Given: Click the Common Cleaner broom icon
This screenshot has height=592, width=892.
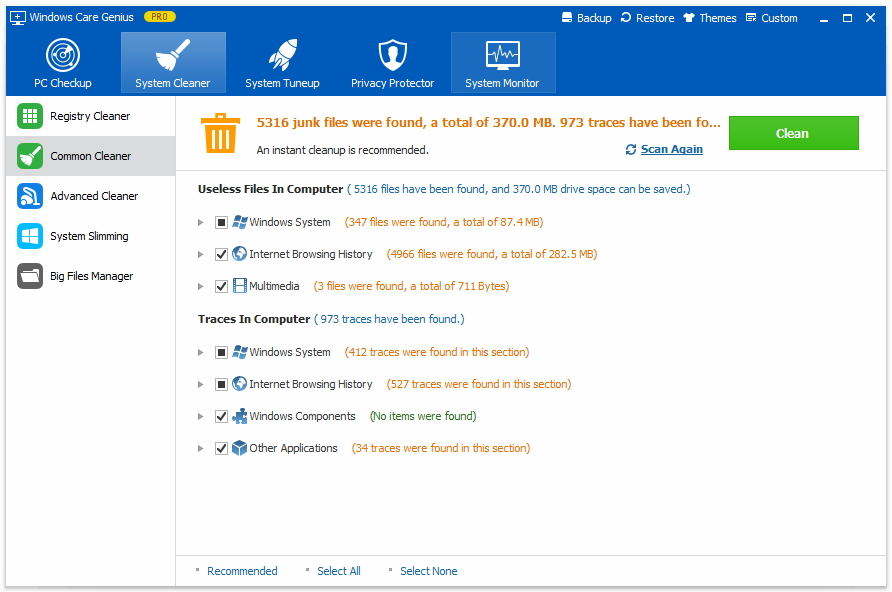Looking at the screenshot, I should [30, 156].
